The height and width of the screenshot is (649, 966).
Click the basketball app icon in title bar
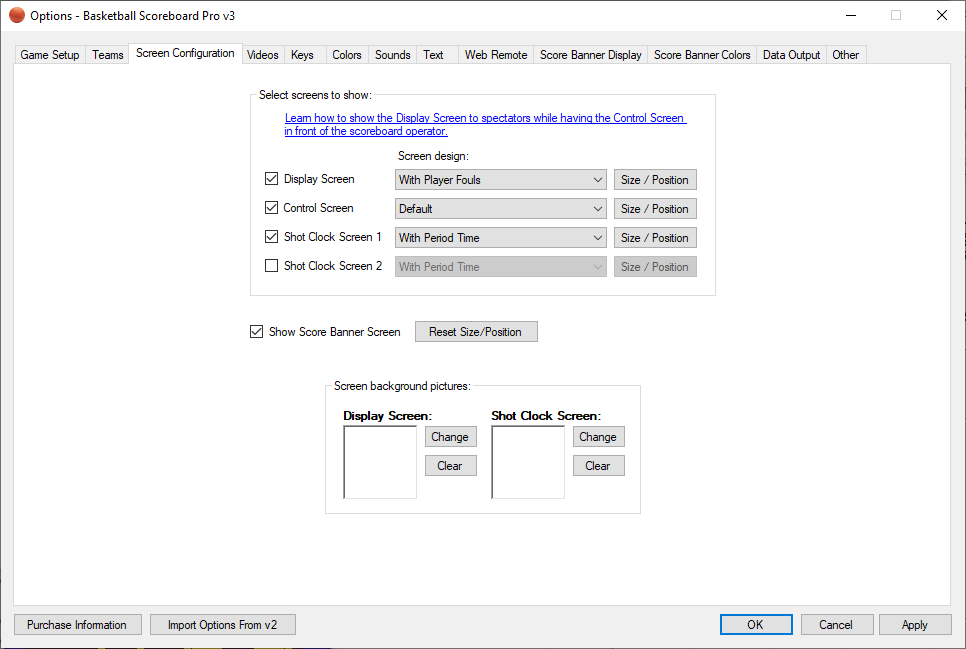point(17,15)
